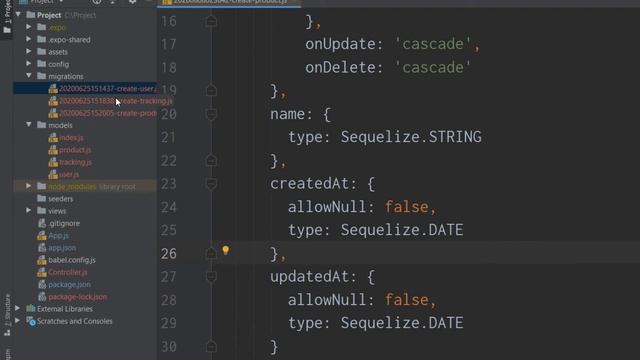Open package.json file

(x=69, y=284)
